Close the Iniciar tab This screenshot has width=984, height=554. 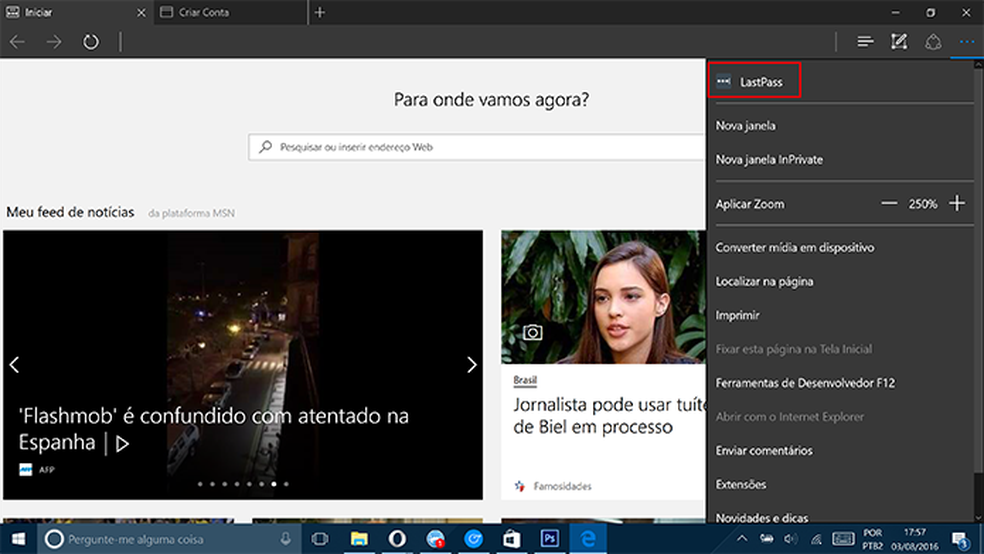[x=141, y=13]
